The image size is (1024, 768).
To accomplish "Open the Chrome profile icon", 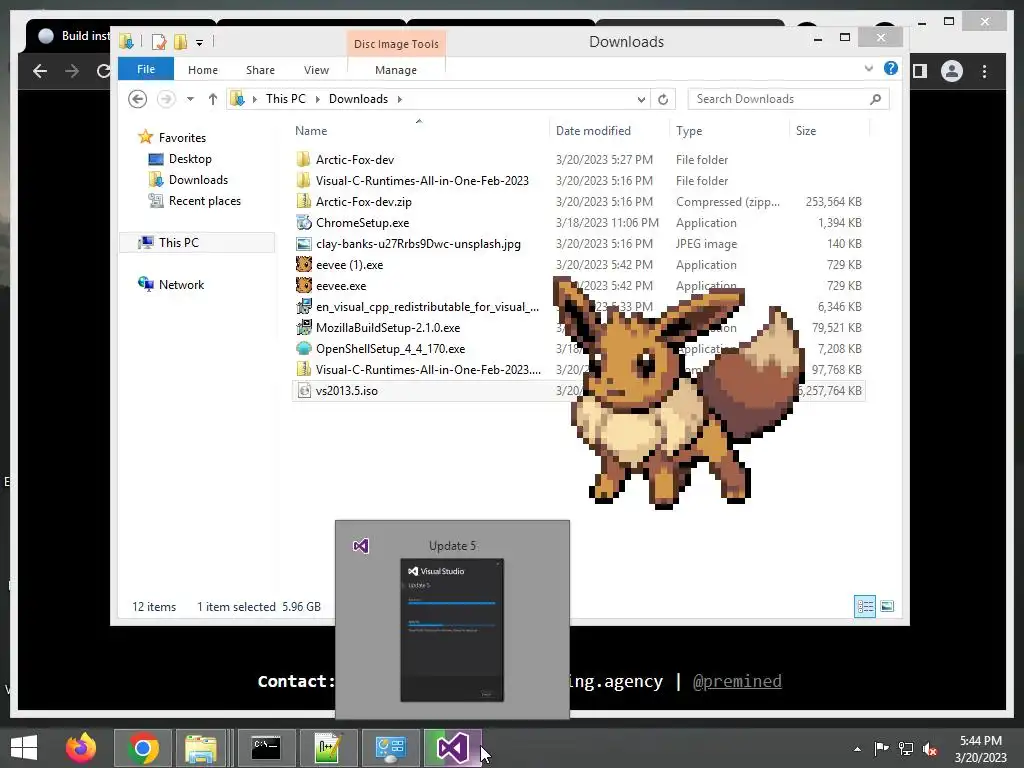I will (x=952, y=71).
